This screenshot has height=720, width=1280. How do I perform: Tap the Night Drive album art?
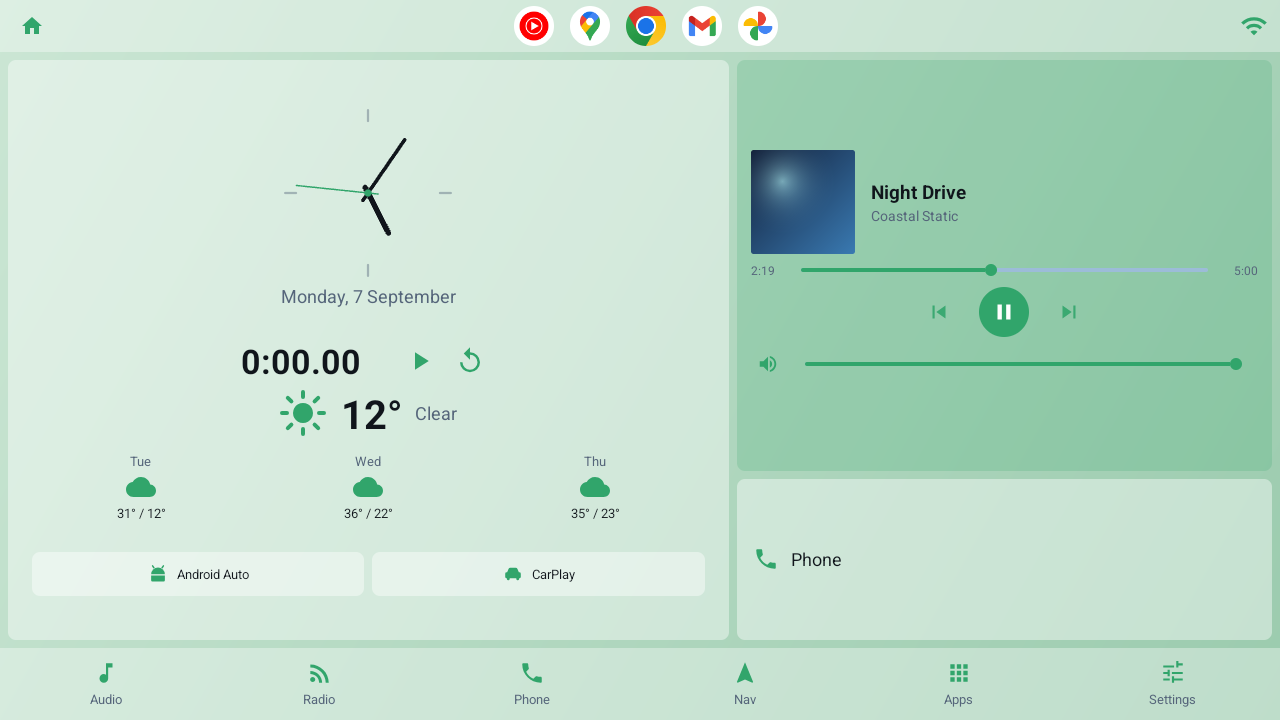pyautogui.click(x=803, y=202)
